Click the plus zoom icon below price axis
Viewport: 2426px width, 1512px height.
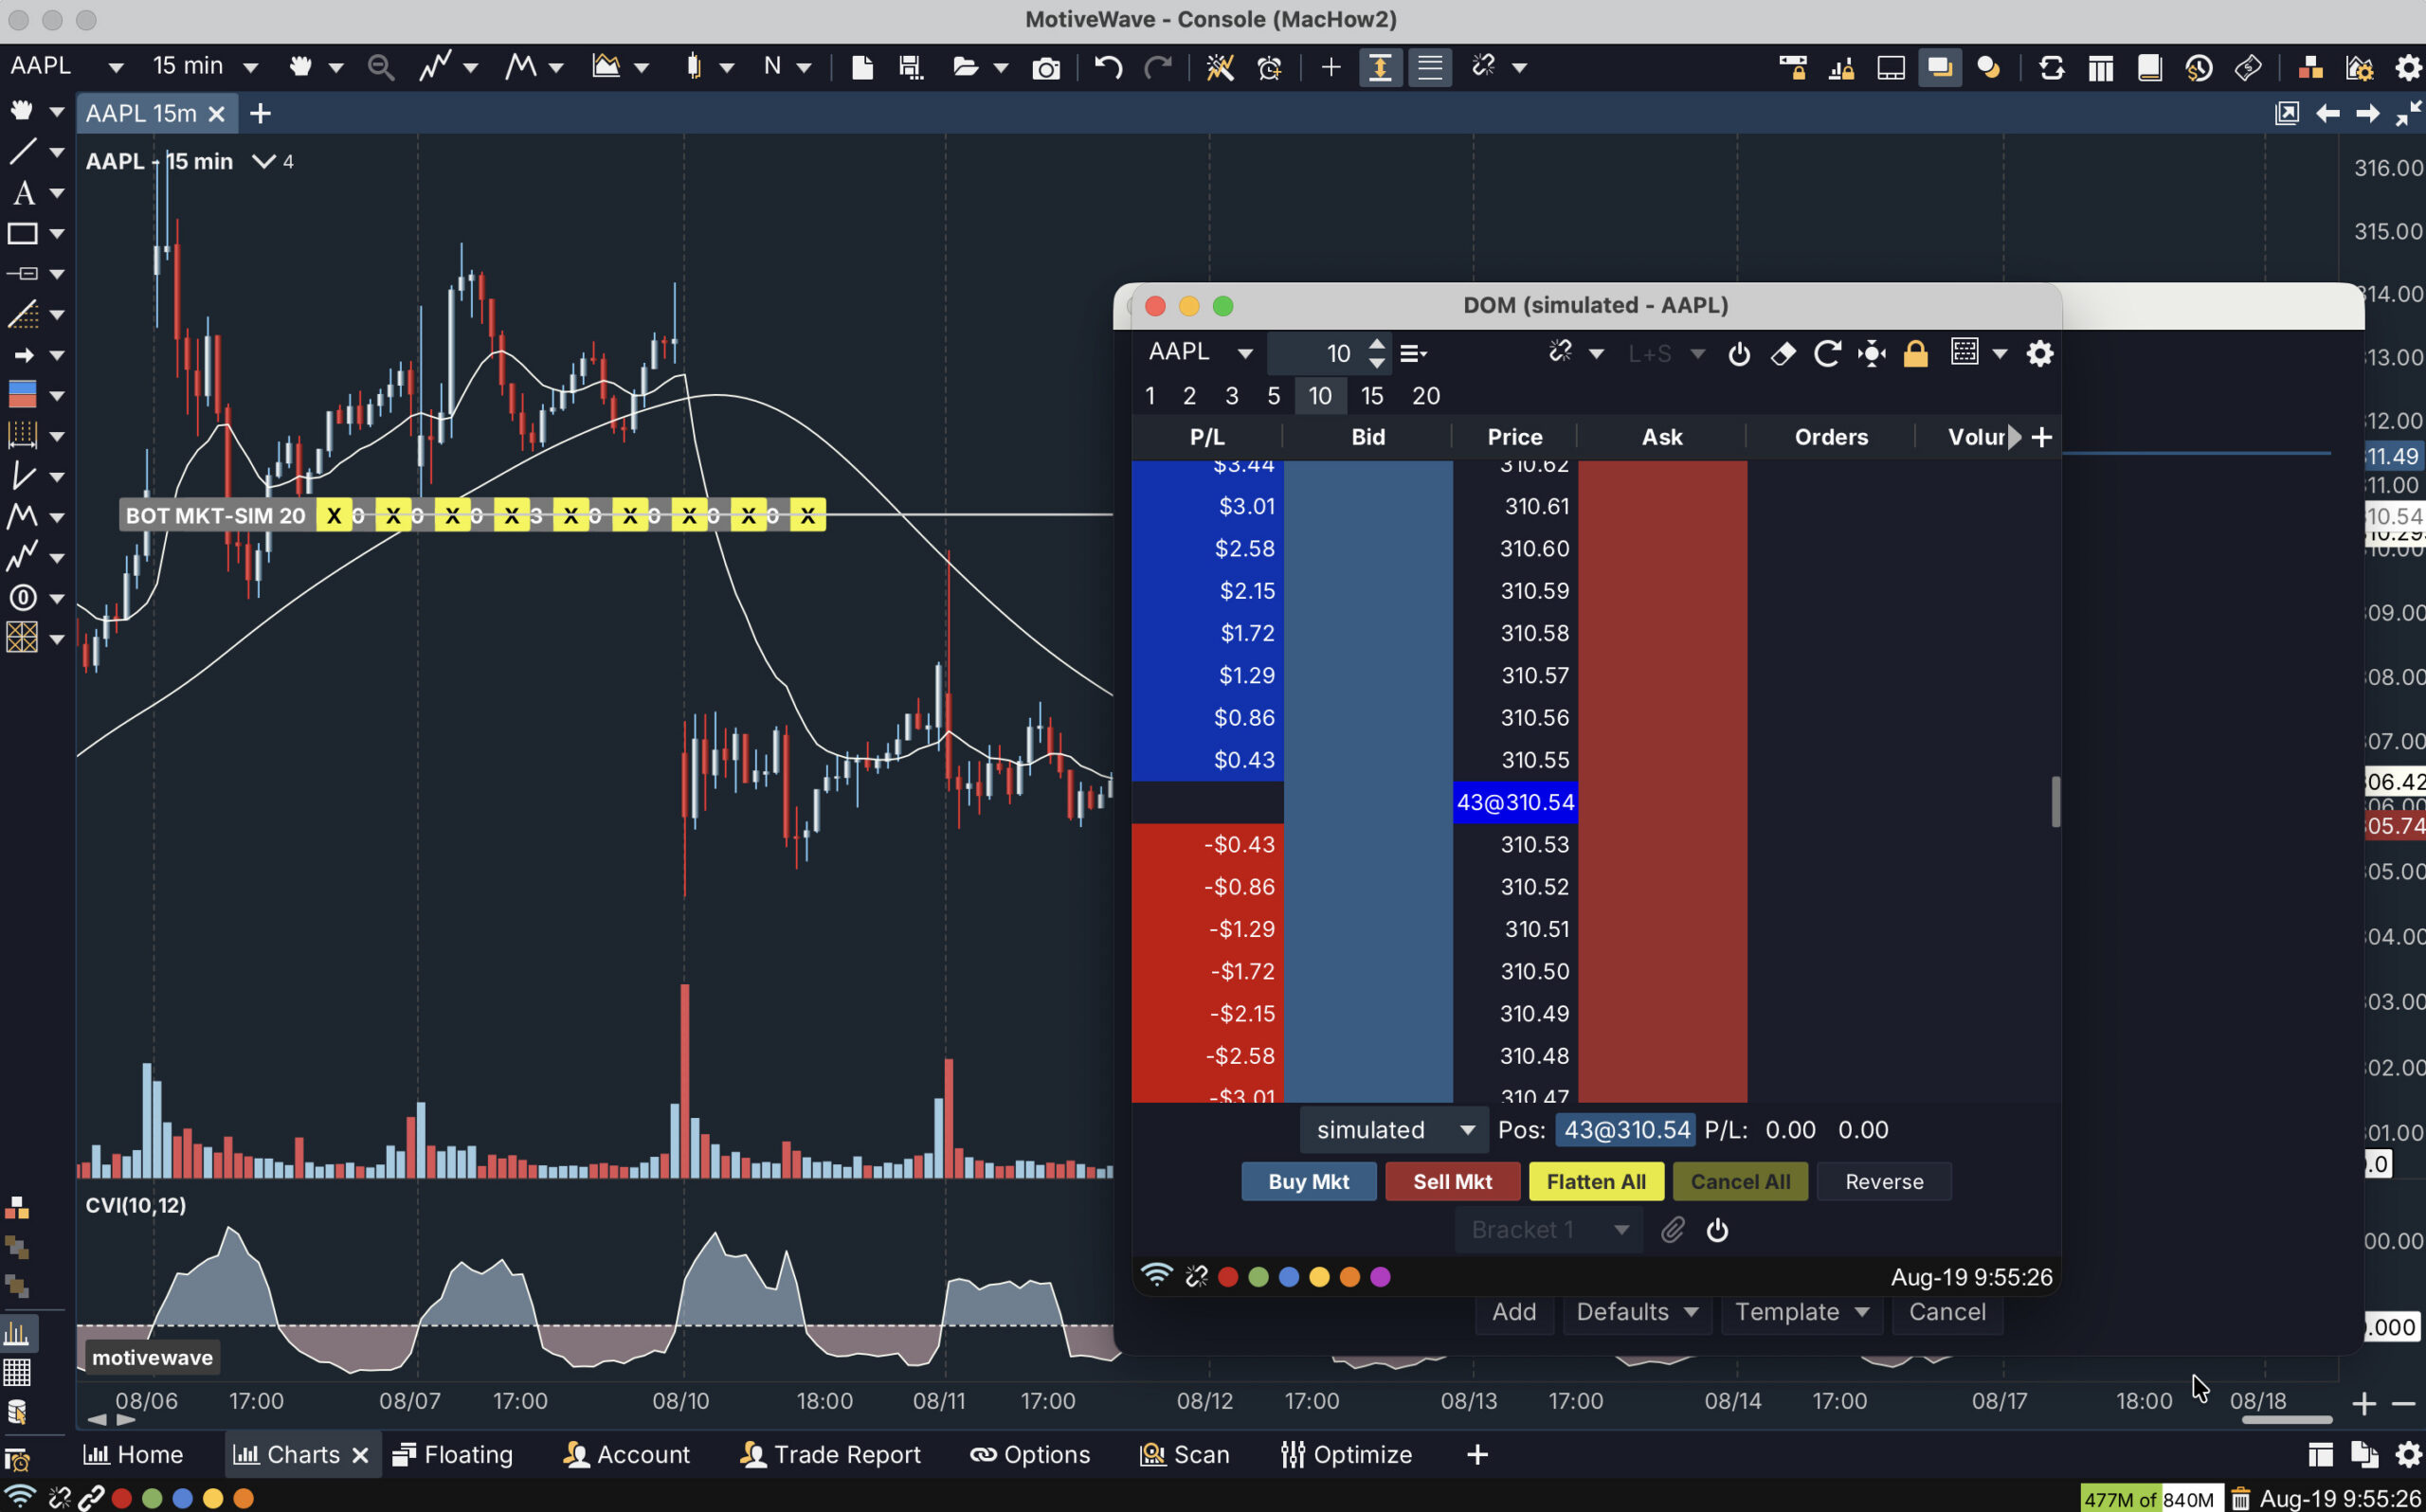point(2363,1404)
